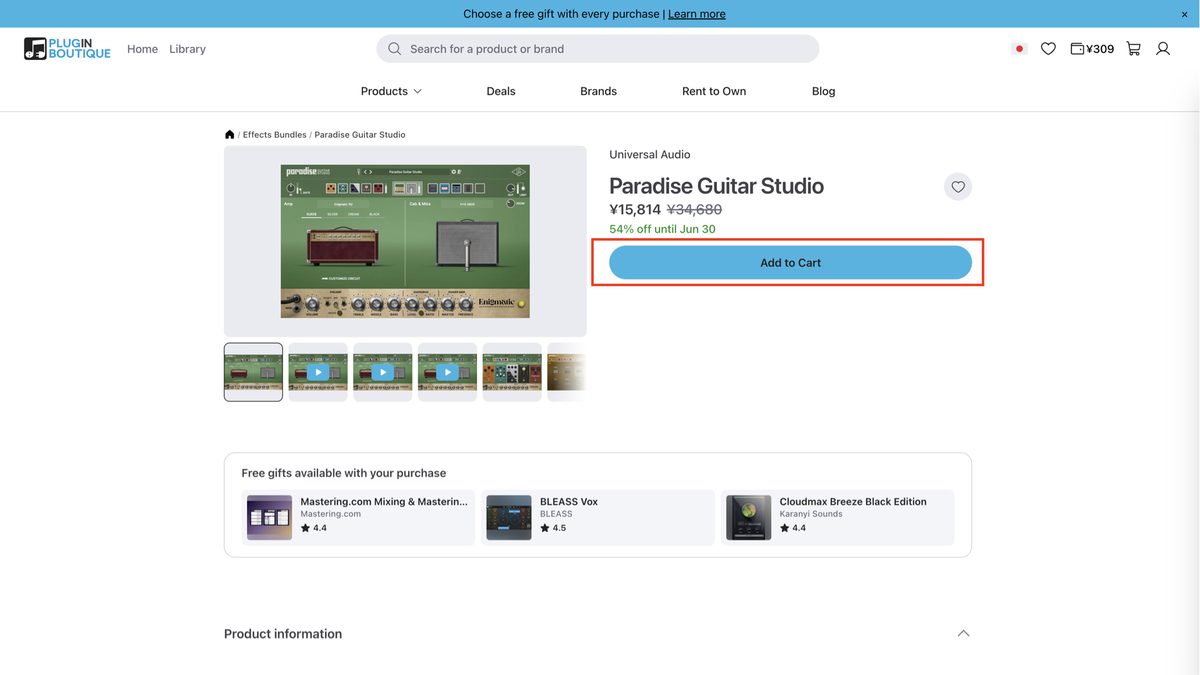Click the 54% off until Jun 30 text
Viewport: 1200px width, 675px height.
[x=662, y=229]
